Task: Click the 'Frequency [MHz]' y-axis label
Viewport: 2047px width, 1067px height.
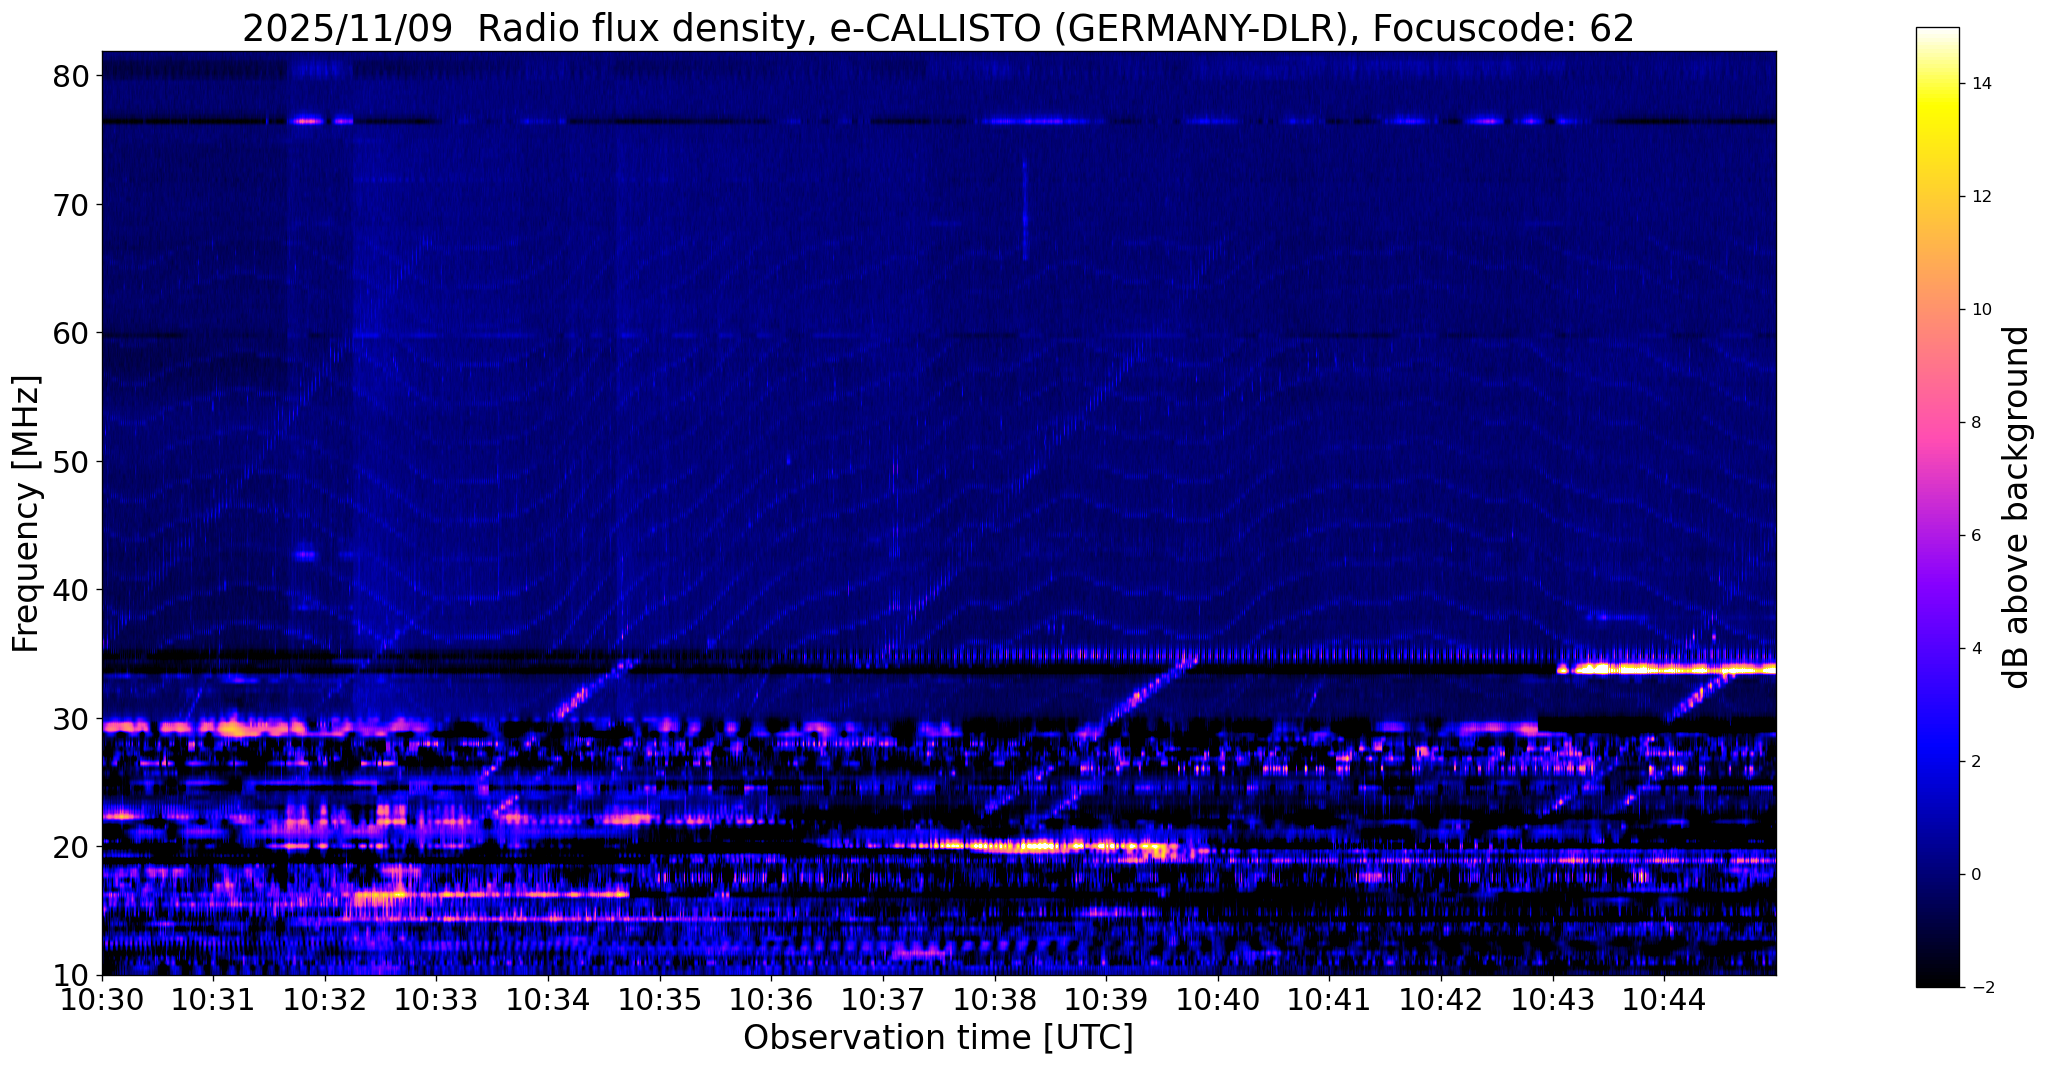Action: 26,514
